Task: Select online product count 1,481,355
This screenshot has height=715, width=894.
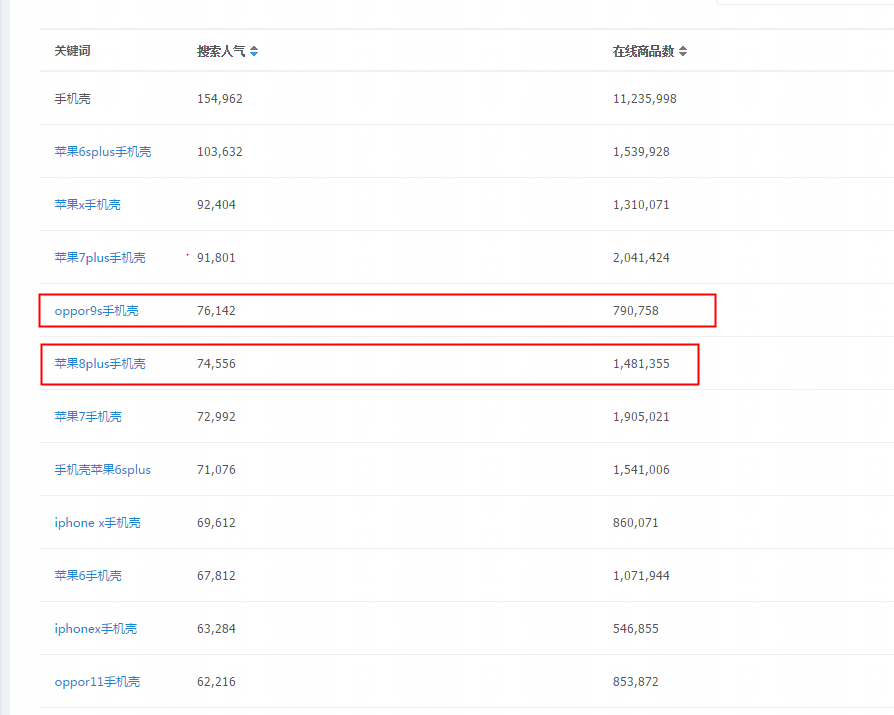Action: click(641, 364)
